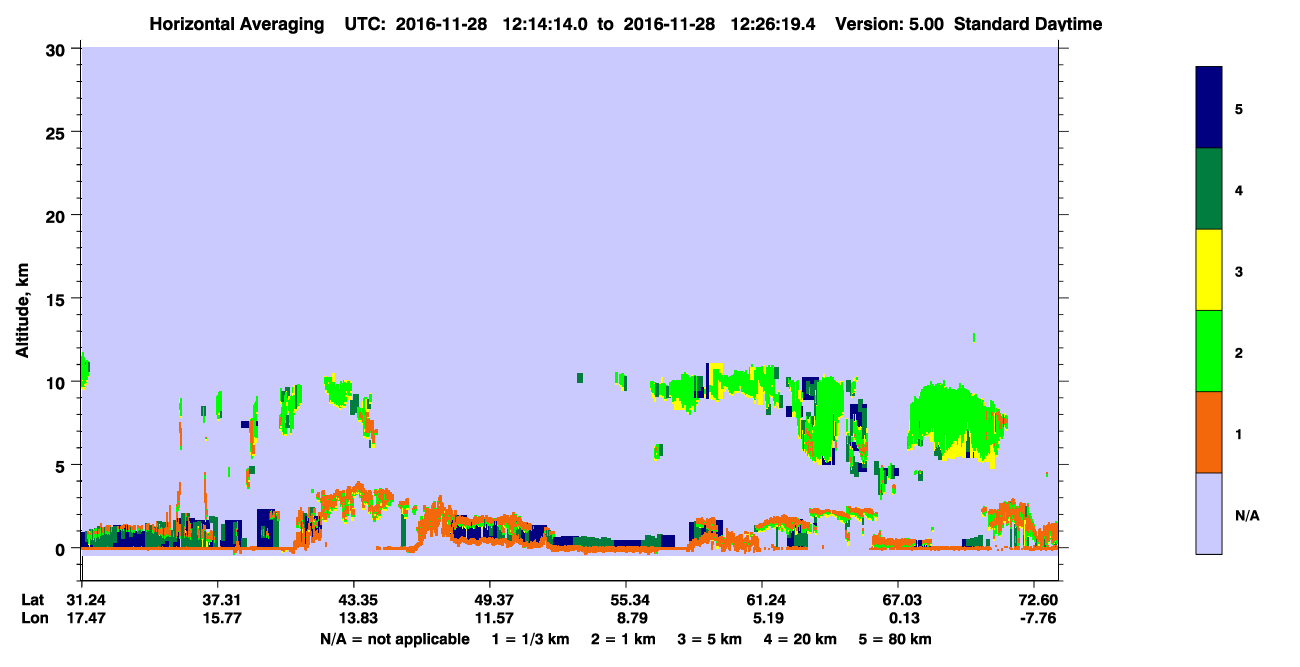Click the end time '12:26:19.4'
The width and height of the screenshot is (1300, 667).
pyautogui.click(x=772, y=24)
